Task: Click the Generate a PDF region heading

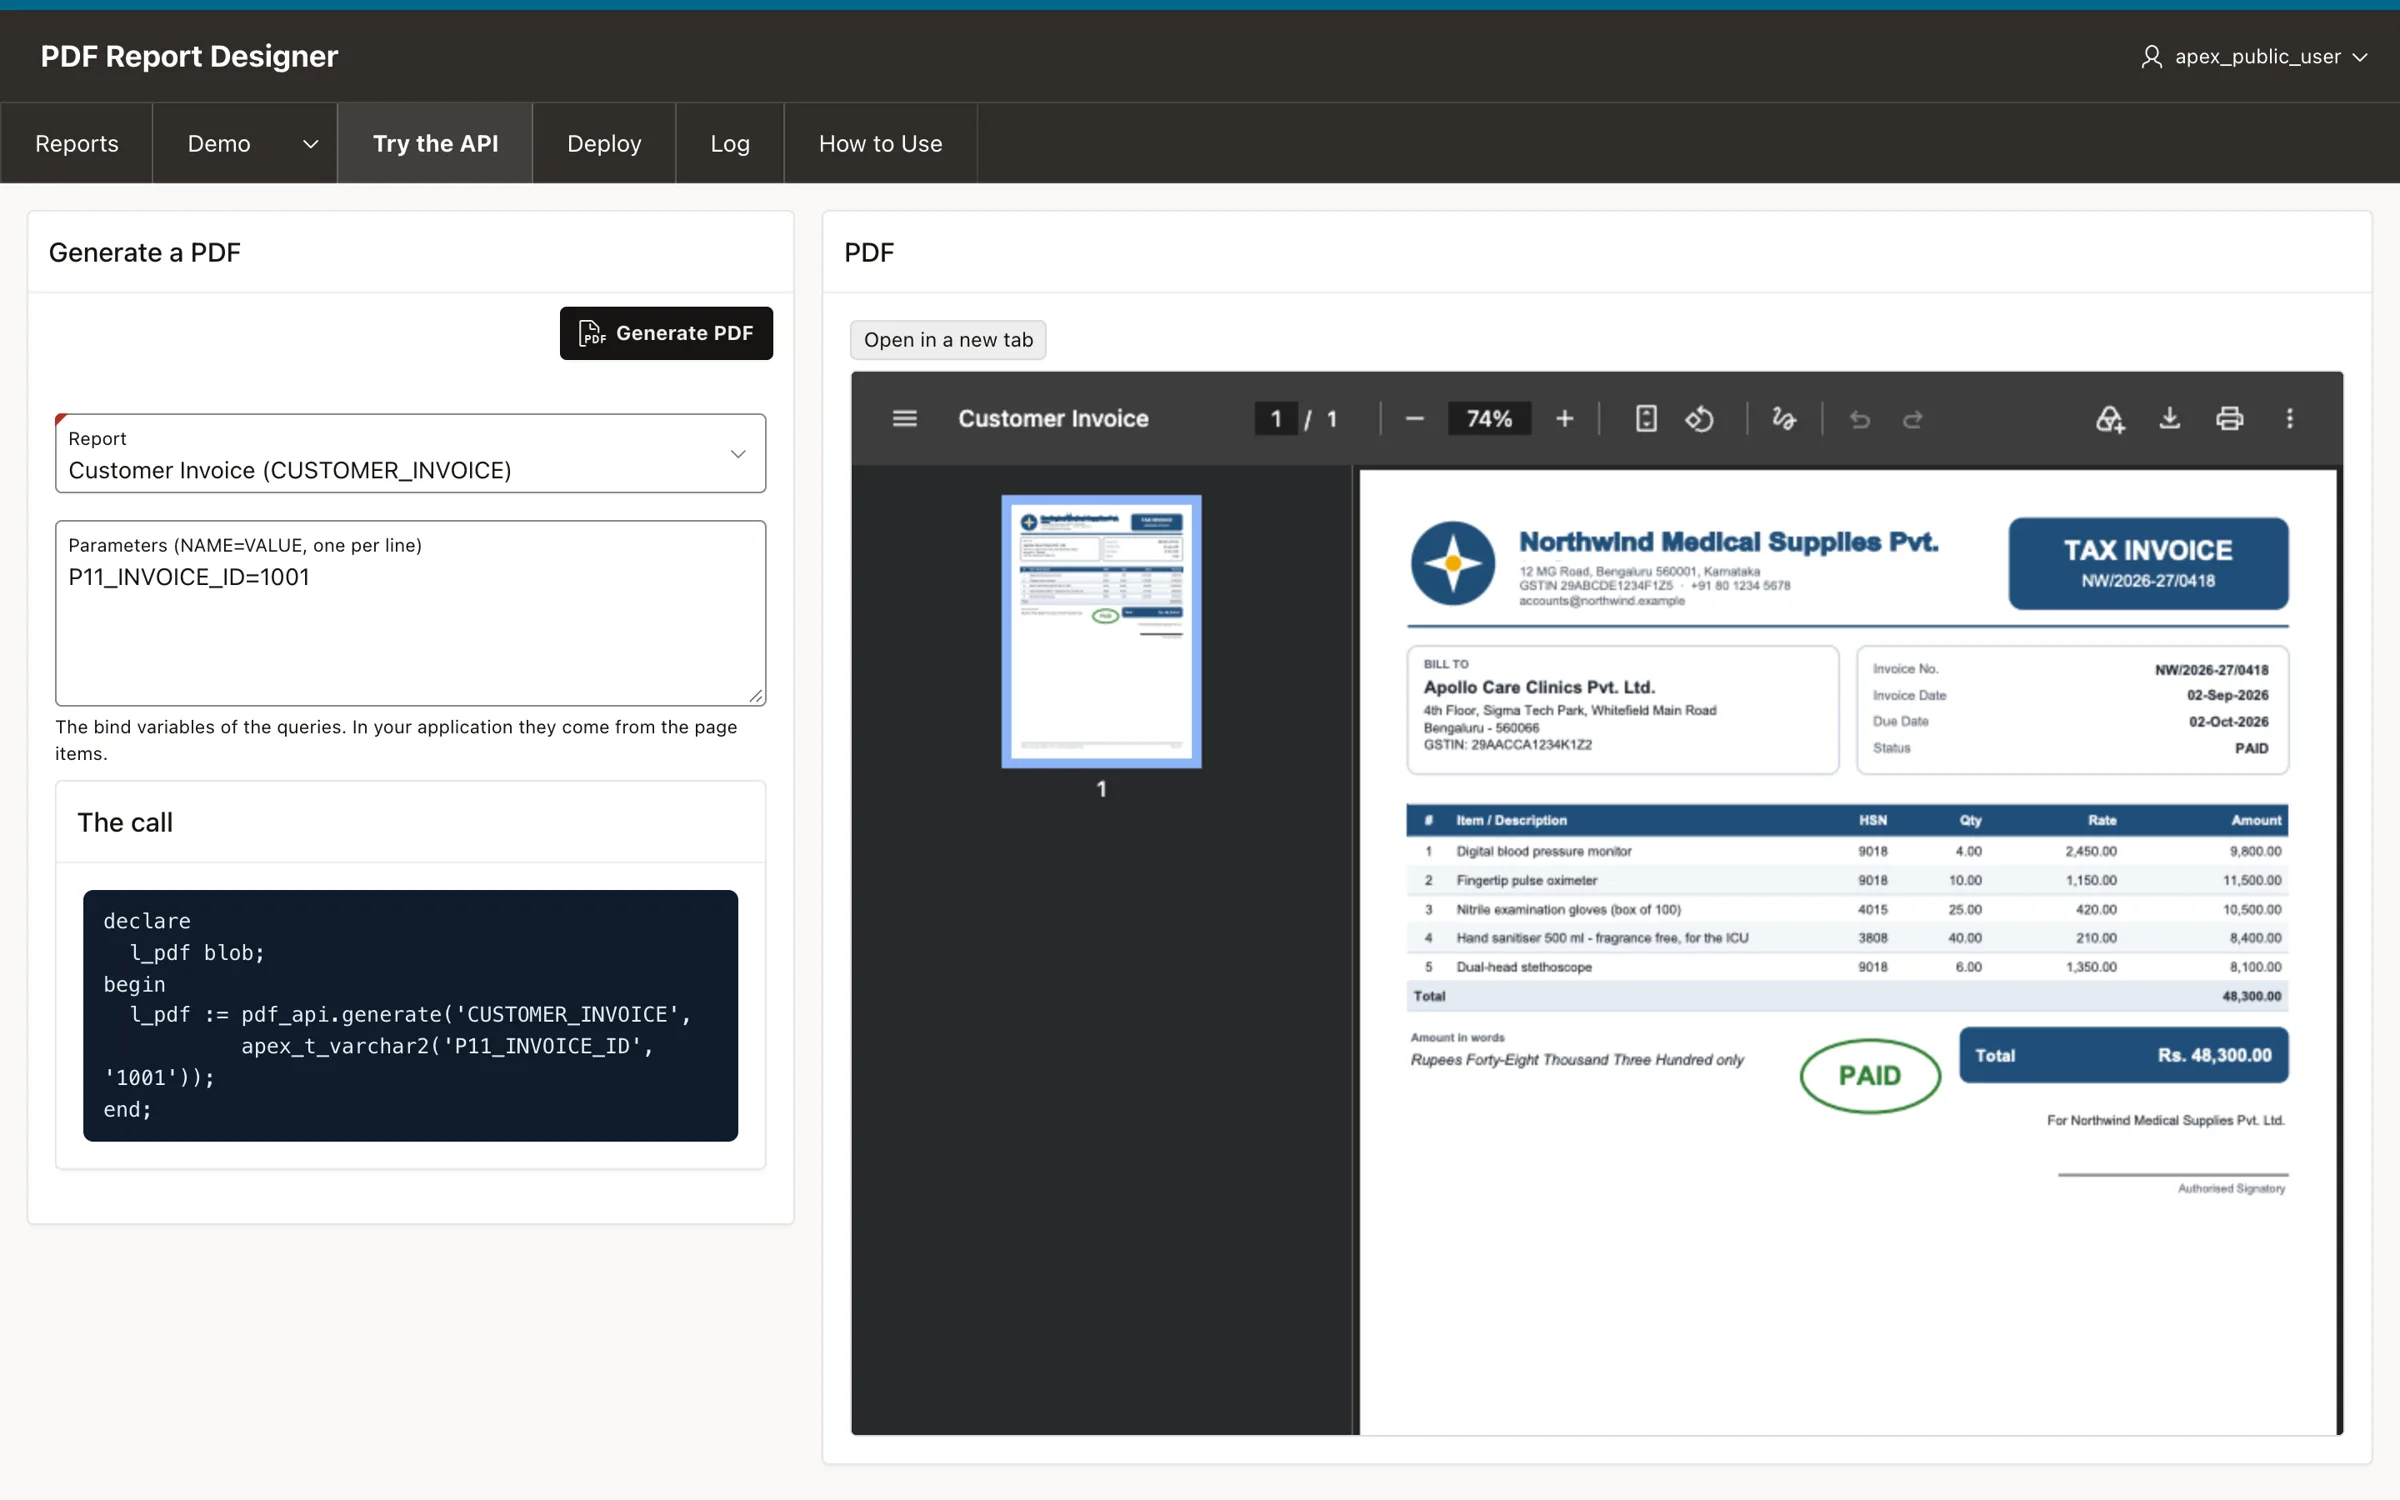Action: pyautogui.click(x=145, y=252)
